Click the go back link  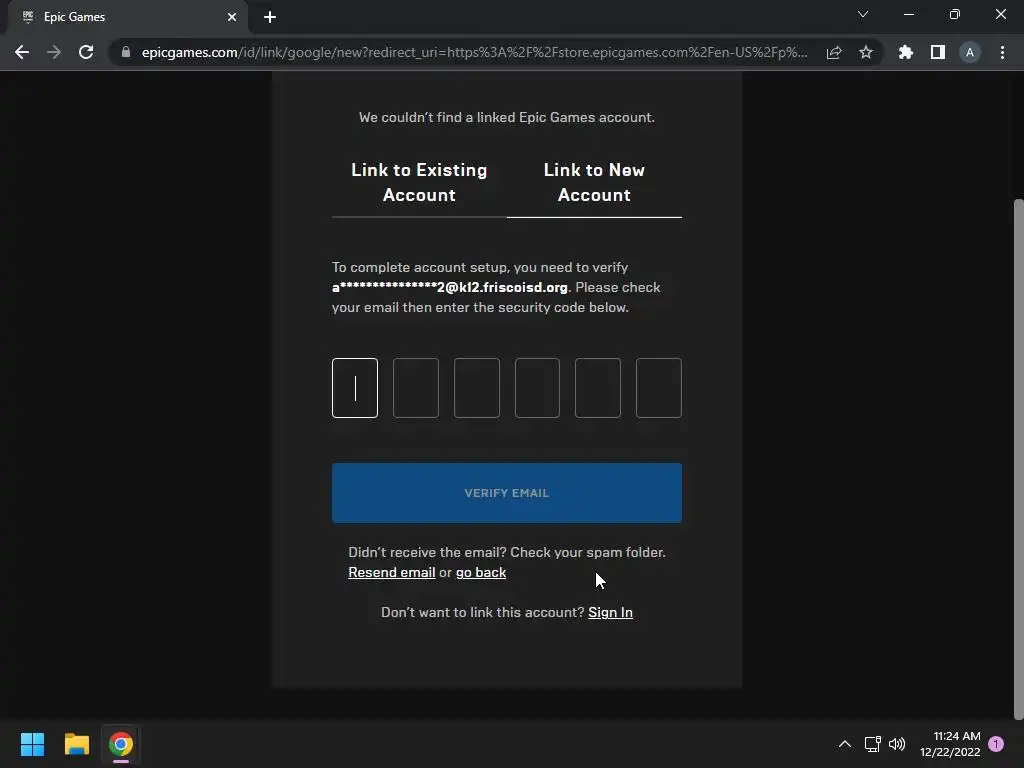pos(481,573)
